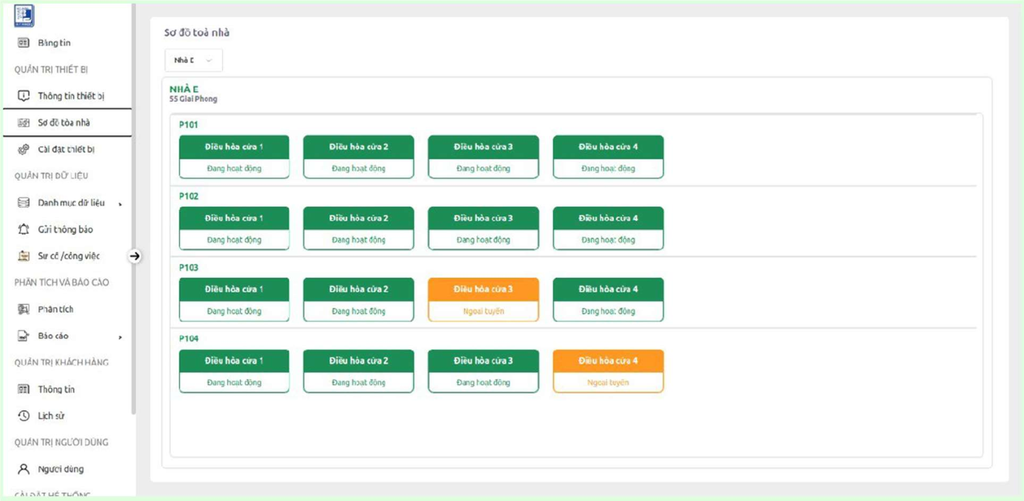Image resolution: width=1024 pixels, height=501 pixels.
Task: Click the Thông tin customer icon
Action: [24, 389]
